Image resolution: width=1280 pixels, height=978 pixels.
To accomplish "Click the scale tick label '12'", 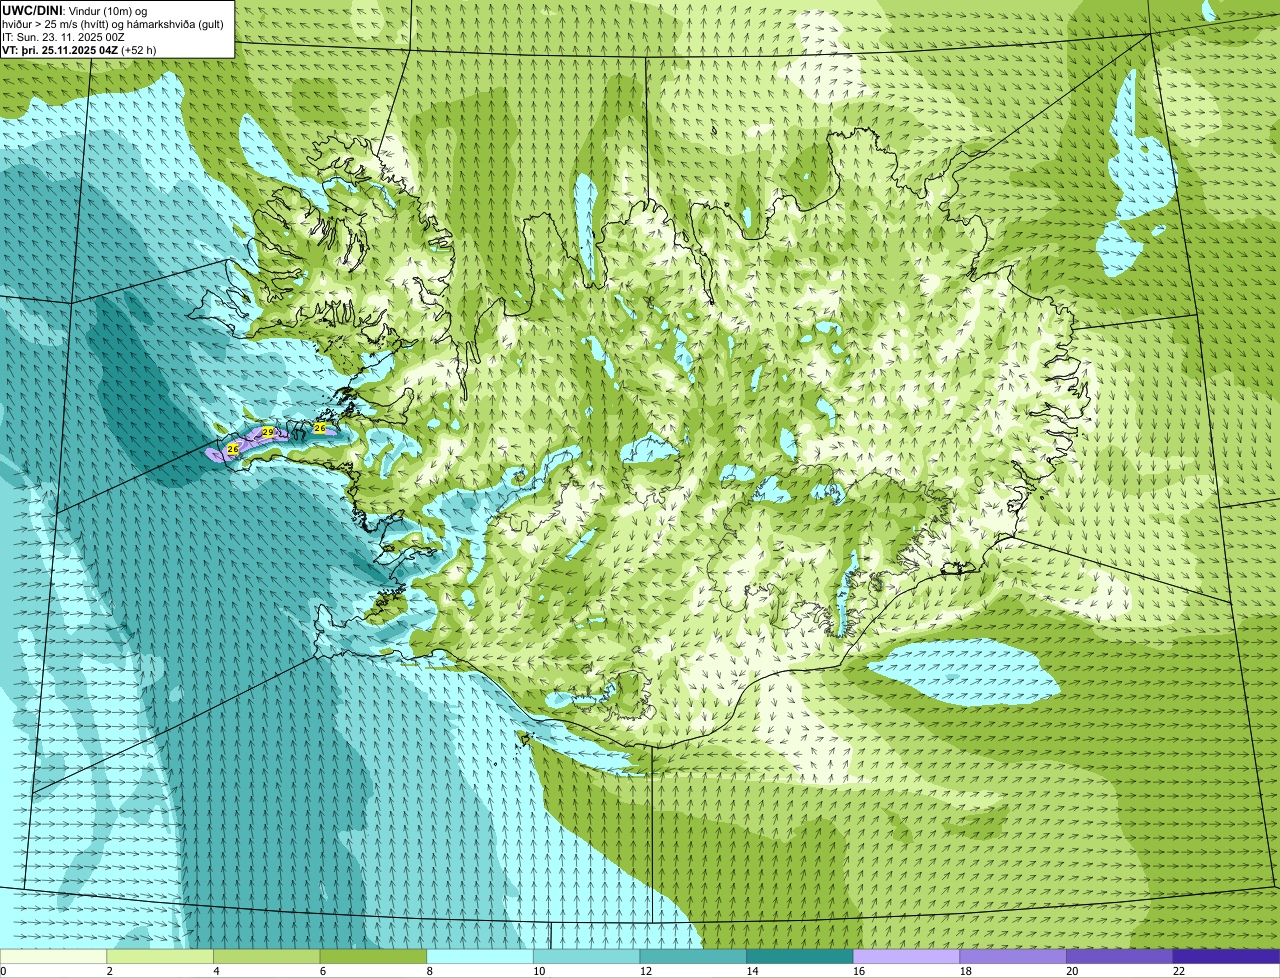I will coord(645,971).
